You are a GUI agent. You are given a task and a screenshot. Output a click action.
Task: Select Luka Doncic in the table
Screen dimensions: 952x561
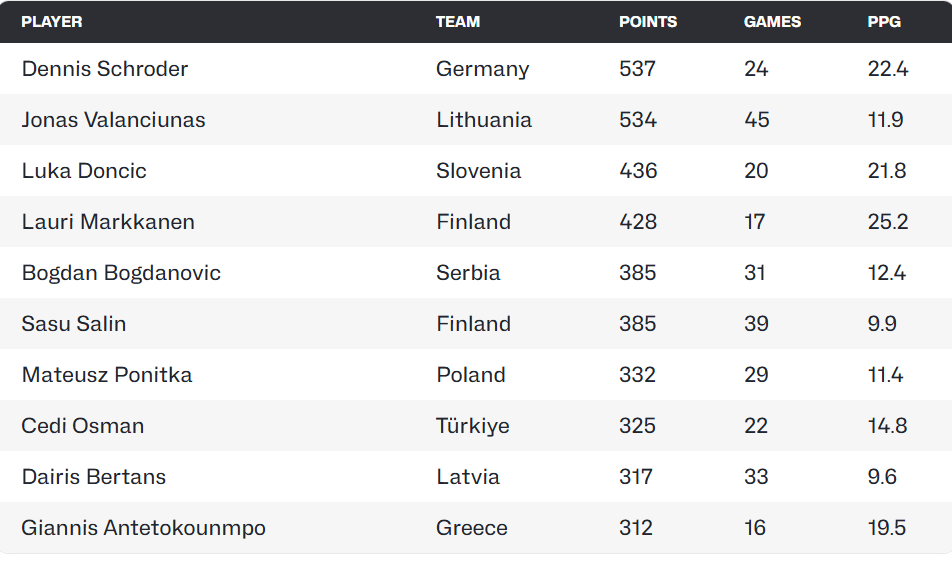(84, 171)
